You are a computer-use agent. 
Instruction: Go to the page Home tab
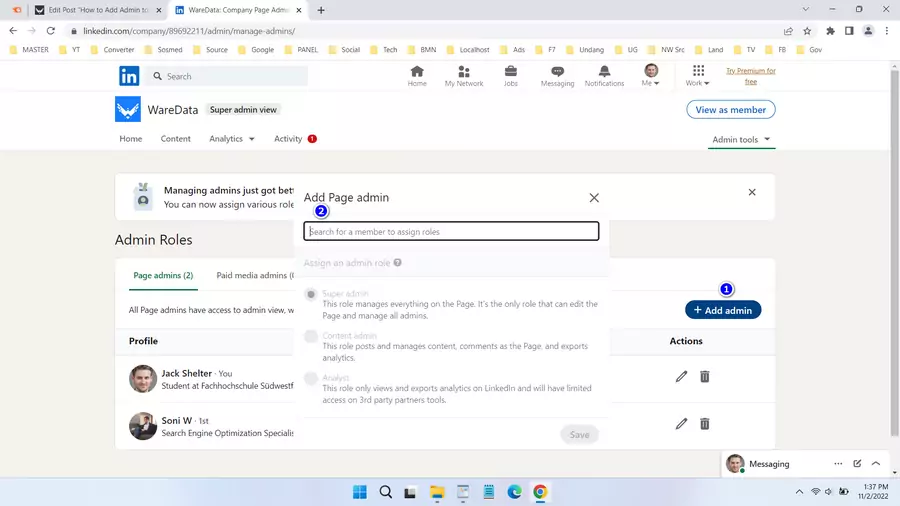tap(130, 139)
